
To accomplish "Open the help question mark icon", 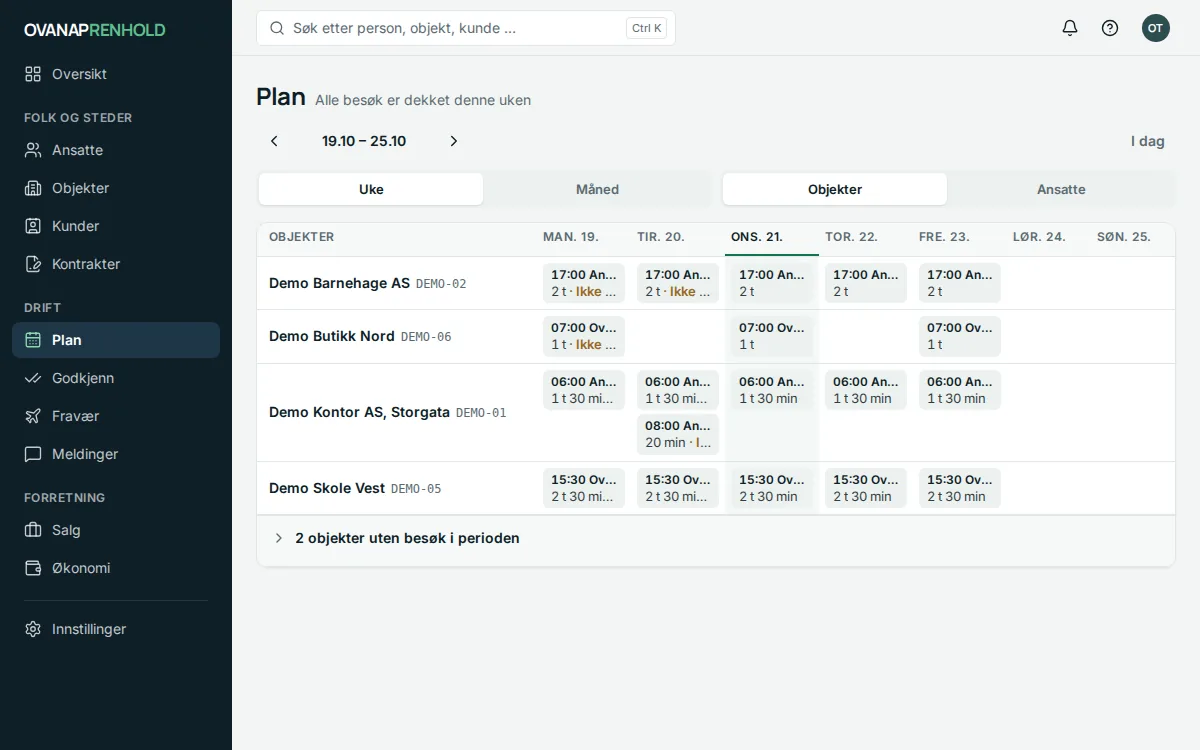I will 1110,28.
